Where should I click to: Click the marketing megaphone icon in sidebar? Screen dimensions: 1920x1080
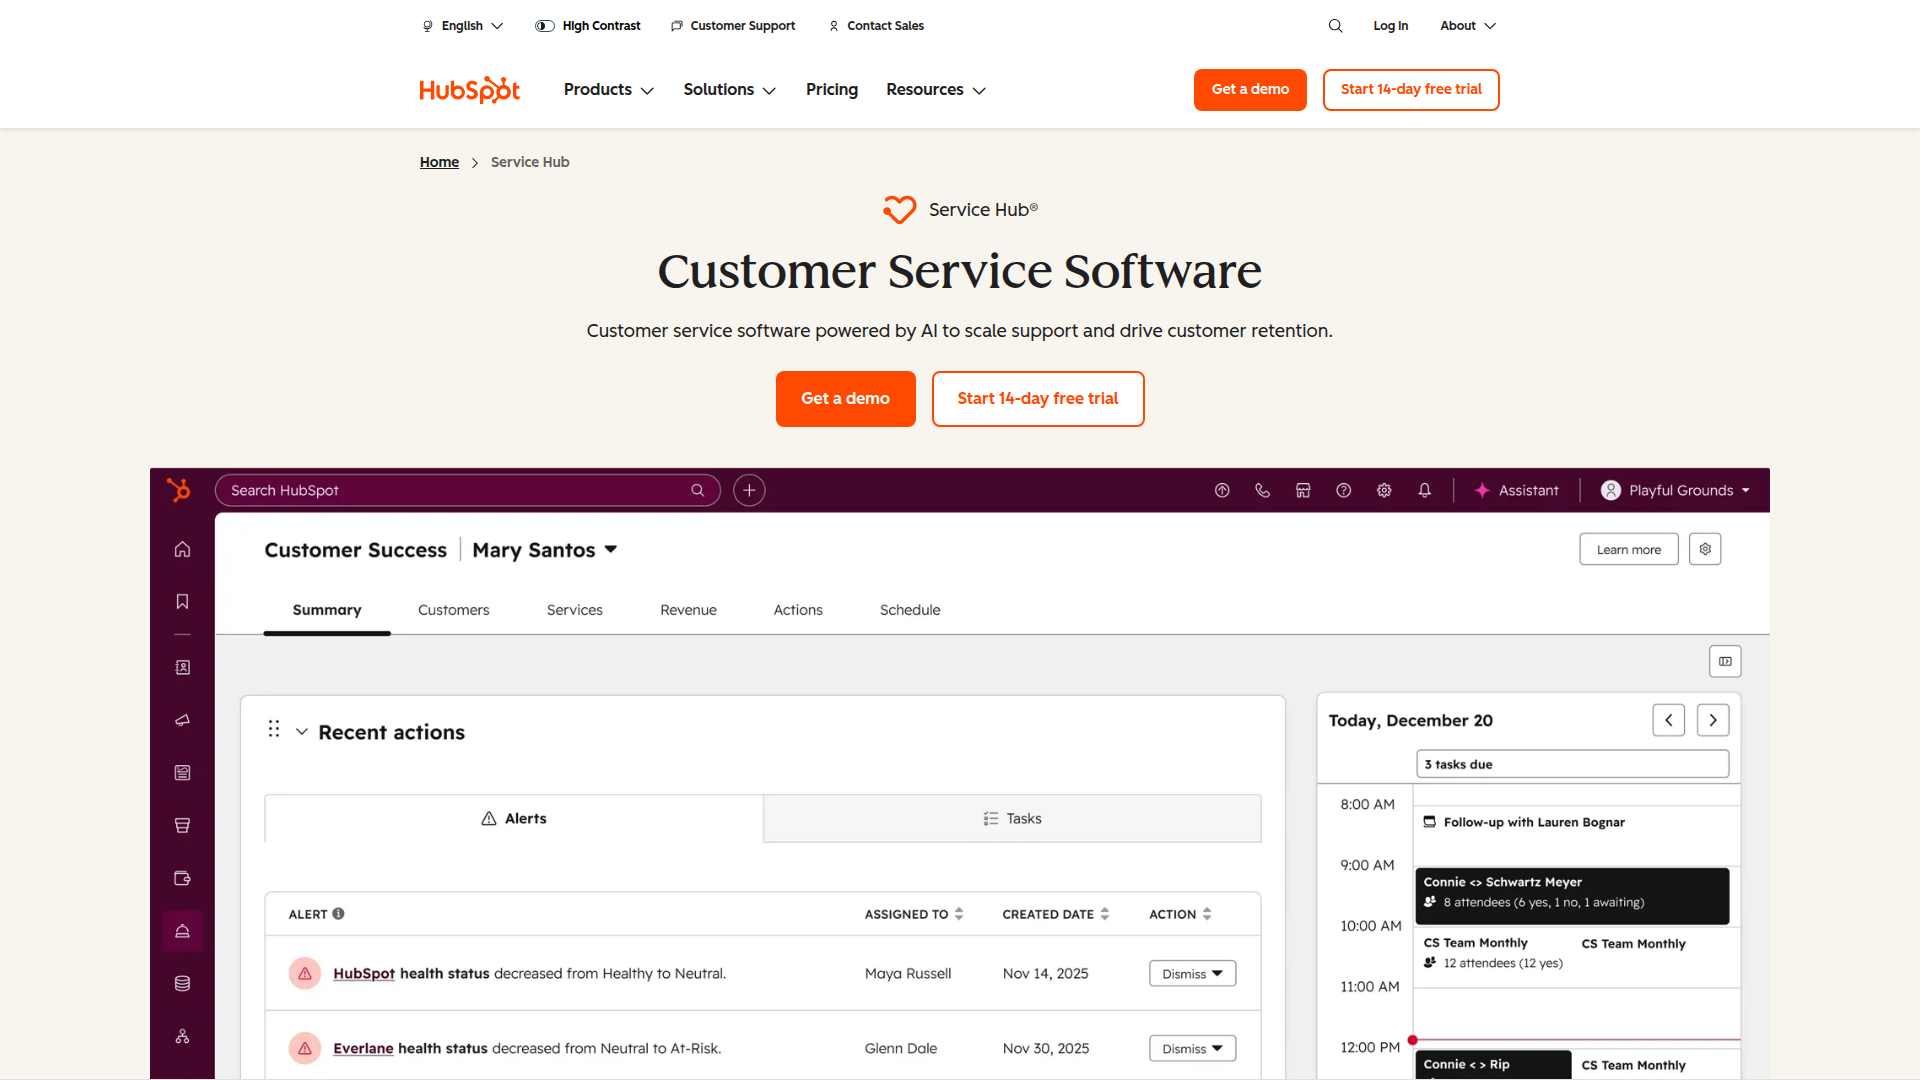pos(181,720)
